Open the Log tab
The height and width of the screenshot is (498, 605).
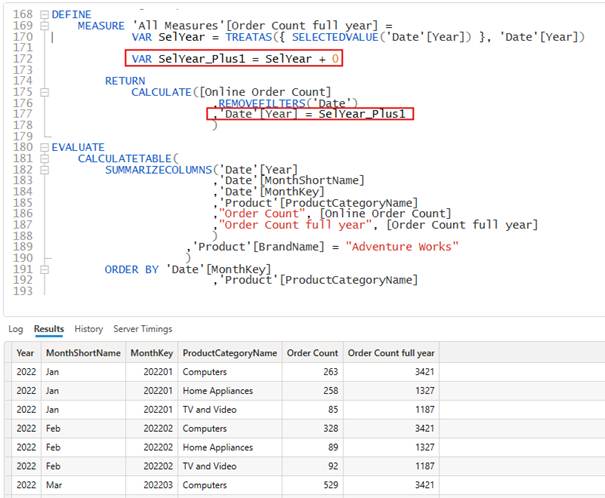(x=15, y=329)
